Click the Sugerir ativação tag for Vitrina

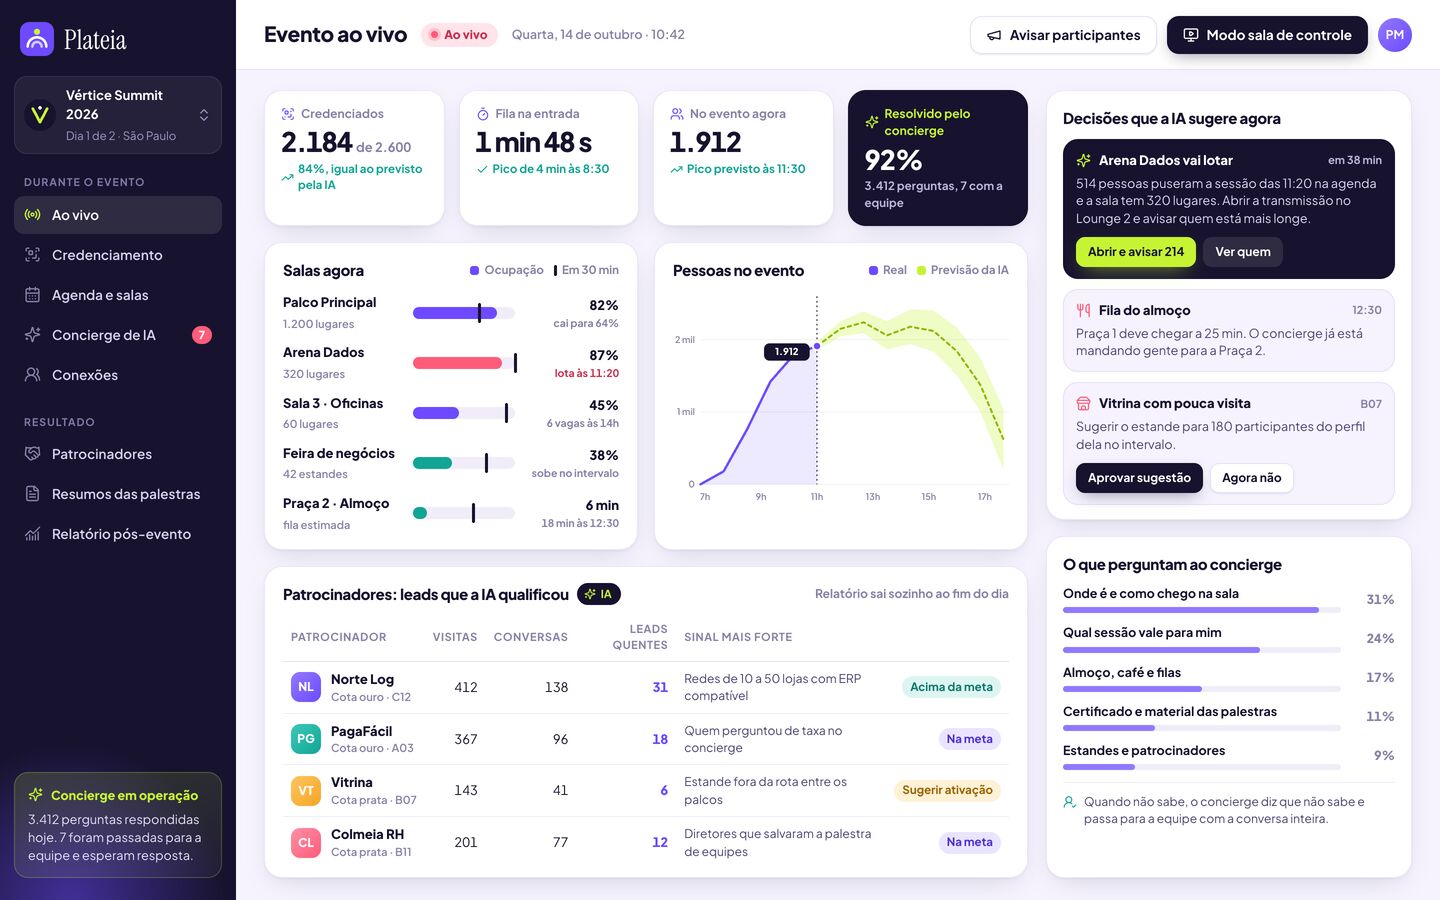click(947, 790)
